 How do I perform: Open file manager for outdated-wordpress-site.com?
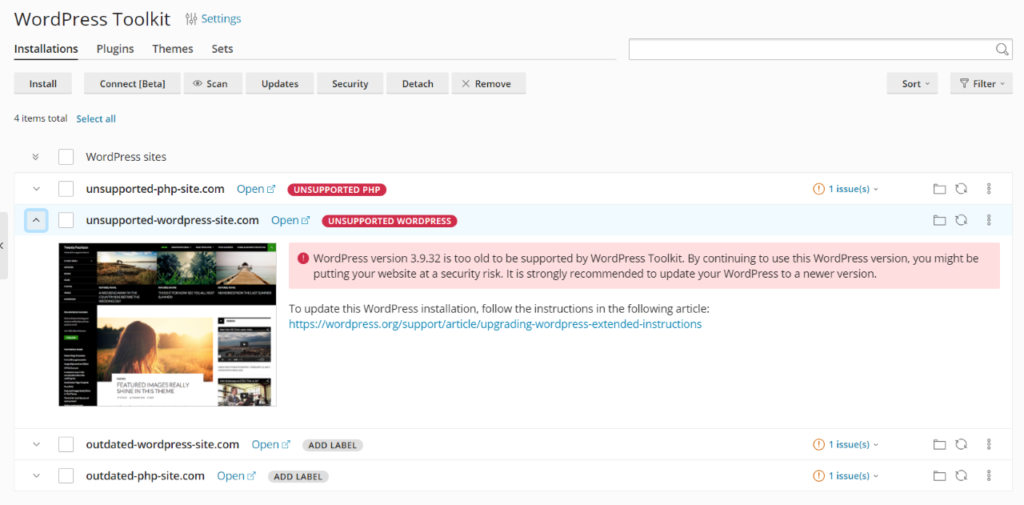click(939, 444)
